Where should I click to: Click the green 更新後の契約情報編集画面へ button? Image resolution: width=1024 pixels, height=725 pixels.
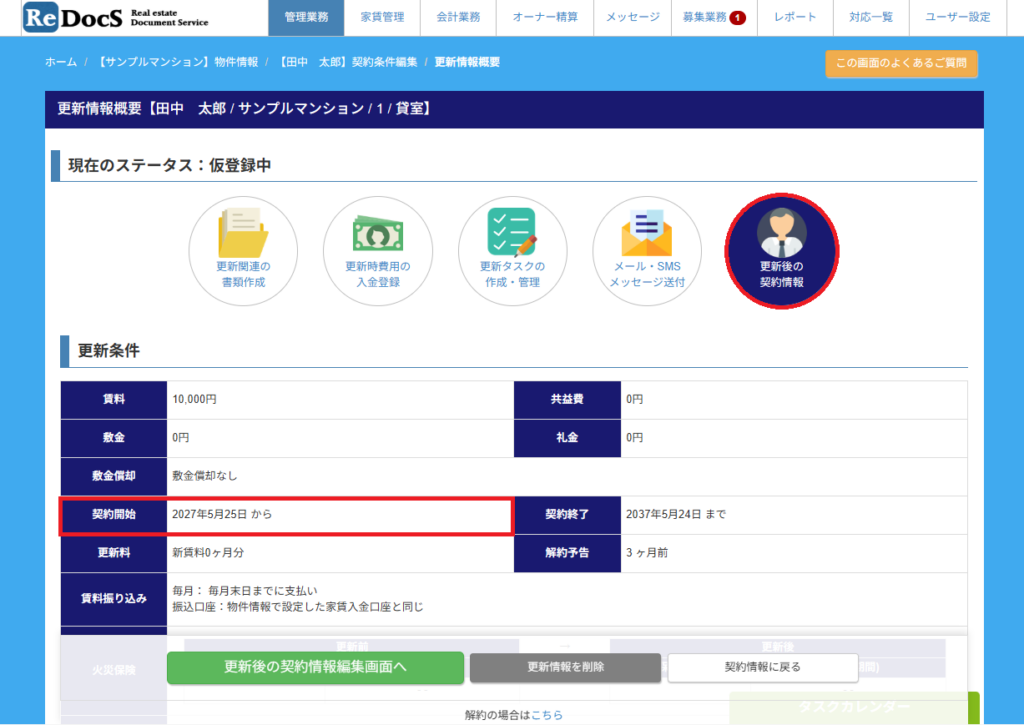(x=315, y=667)
